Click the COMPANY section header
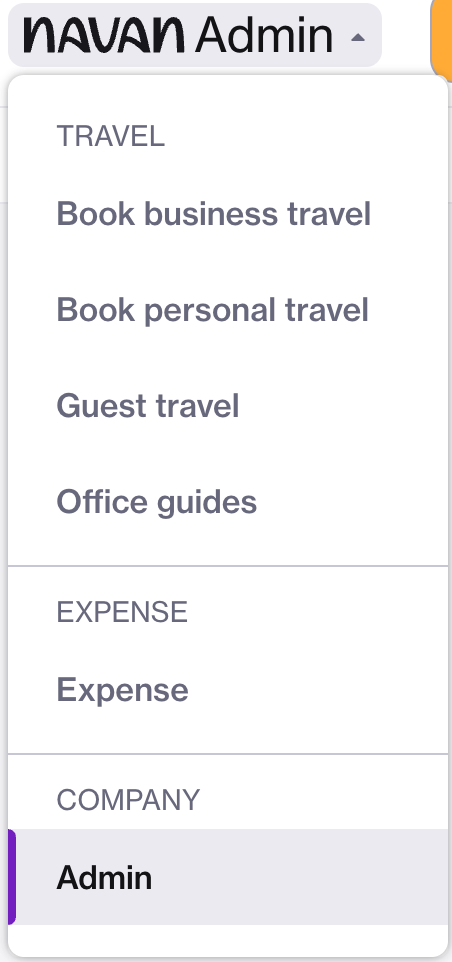Screen dimensions: 452x962 tap(128, 800)
